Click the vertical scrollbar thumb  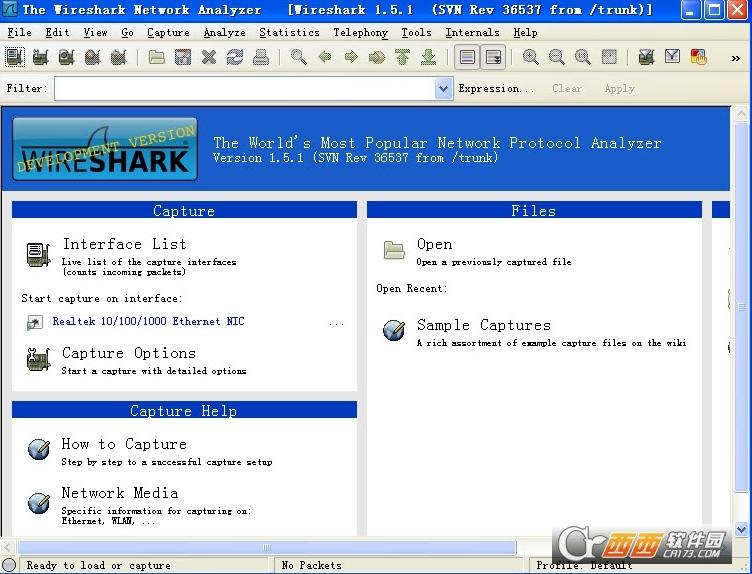[741, 306]
